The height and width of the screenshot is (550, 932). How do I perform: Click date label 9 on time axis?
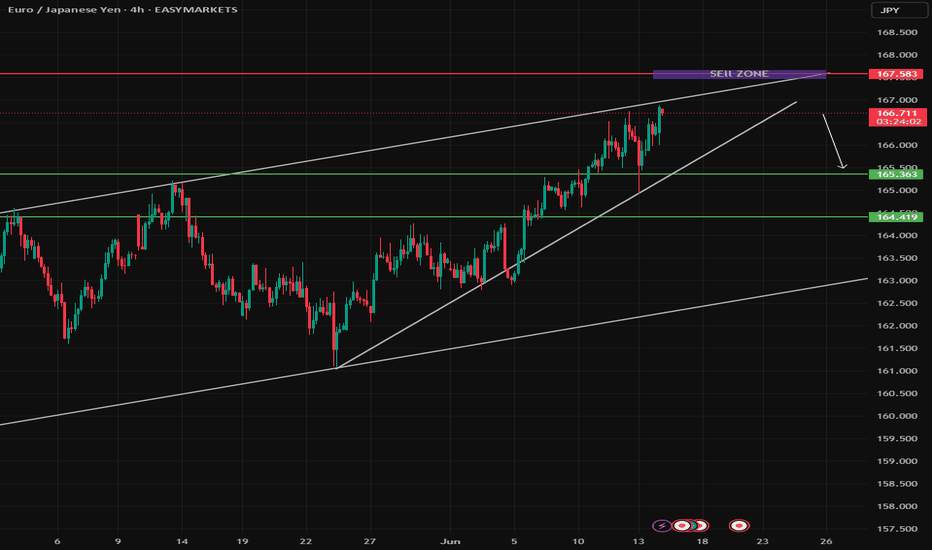(118, 542)
